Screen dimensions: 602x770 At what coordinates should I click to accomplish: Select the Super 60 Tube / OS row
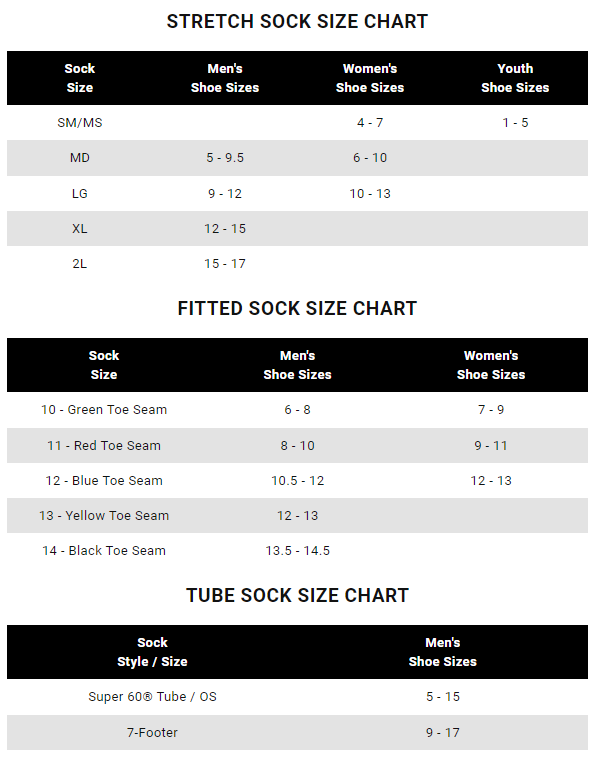click(152, 697)
